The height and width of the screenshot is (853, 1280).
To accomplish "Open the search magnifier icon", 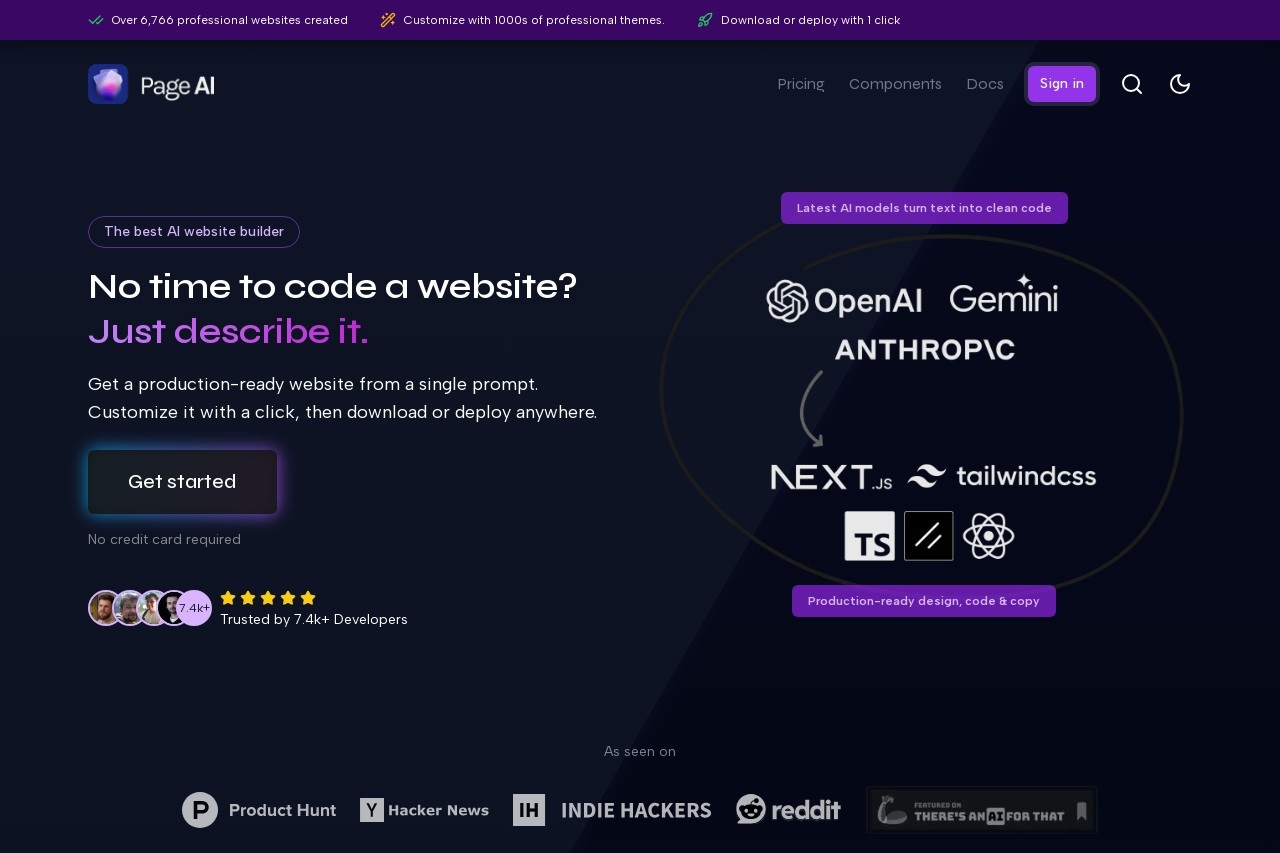I will 1132,84.
